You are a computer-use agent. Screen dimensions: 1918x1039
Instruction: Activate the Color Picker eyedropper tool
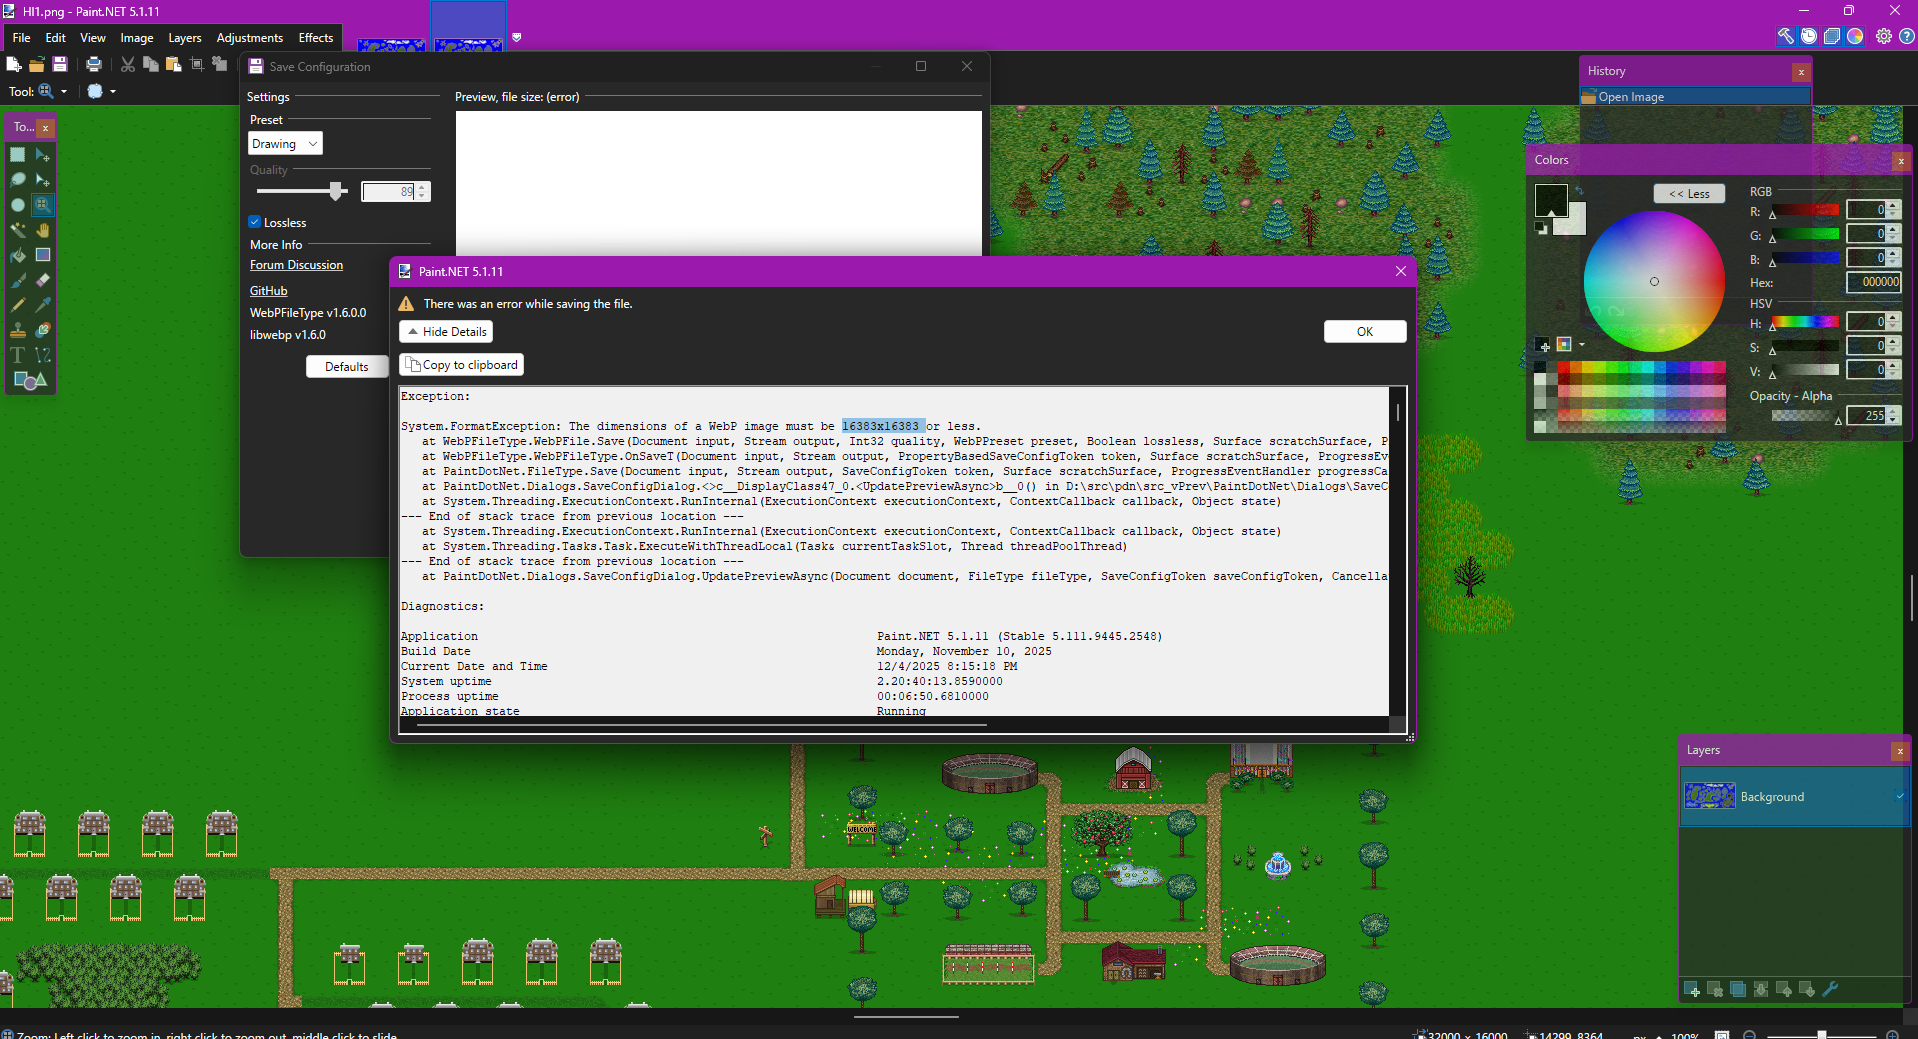tap(43, 305)
